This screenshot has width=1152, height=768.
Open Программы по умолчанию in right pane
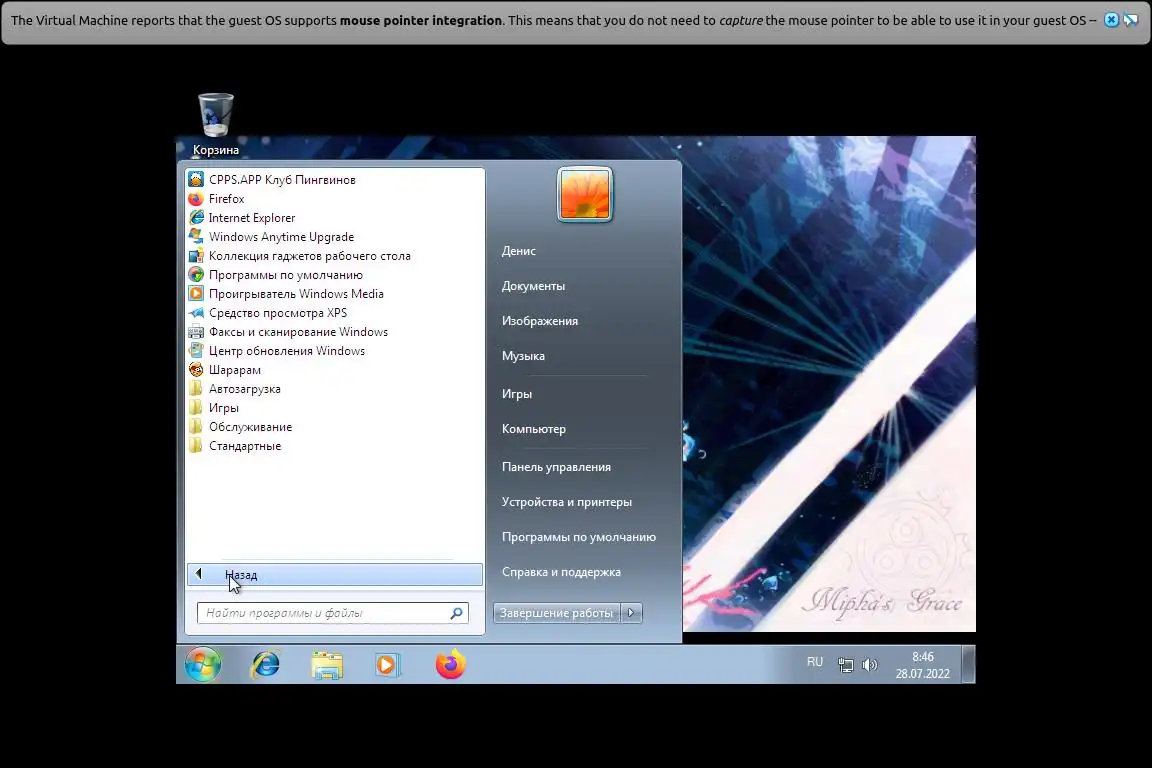click(x=579, y=537)
